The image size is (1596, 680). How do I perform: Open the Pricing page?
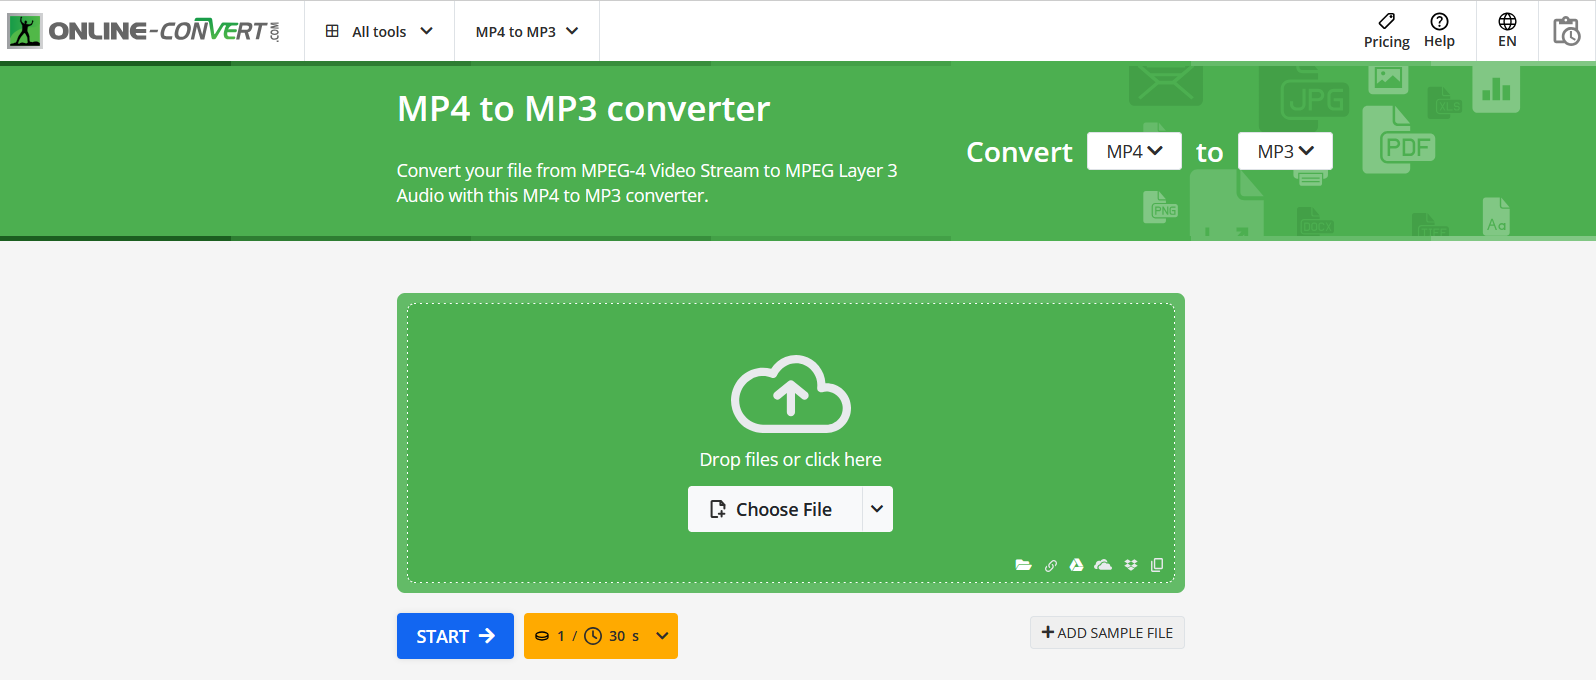point(1386,31)
